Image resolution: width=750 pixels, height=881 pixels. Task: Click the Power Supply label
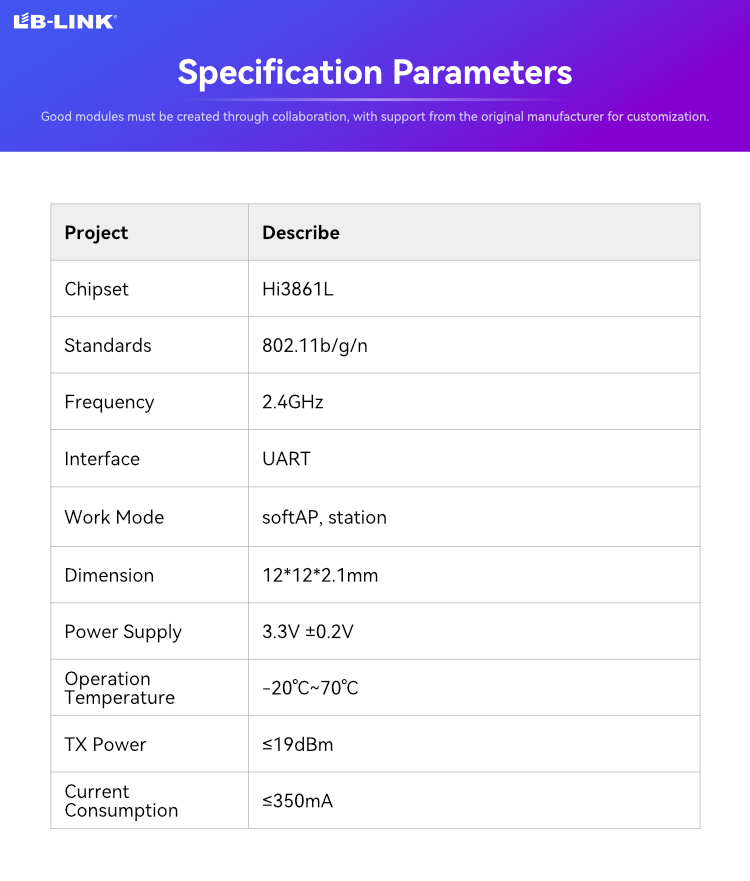[123, 632]
